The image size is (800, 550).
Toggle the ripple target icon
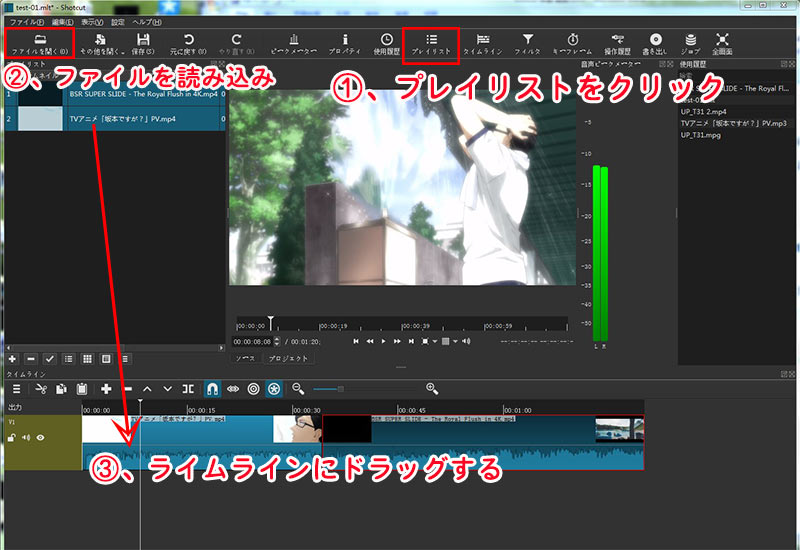[253, 389]
